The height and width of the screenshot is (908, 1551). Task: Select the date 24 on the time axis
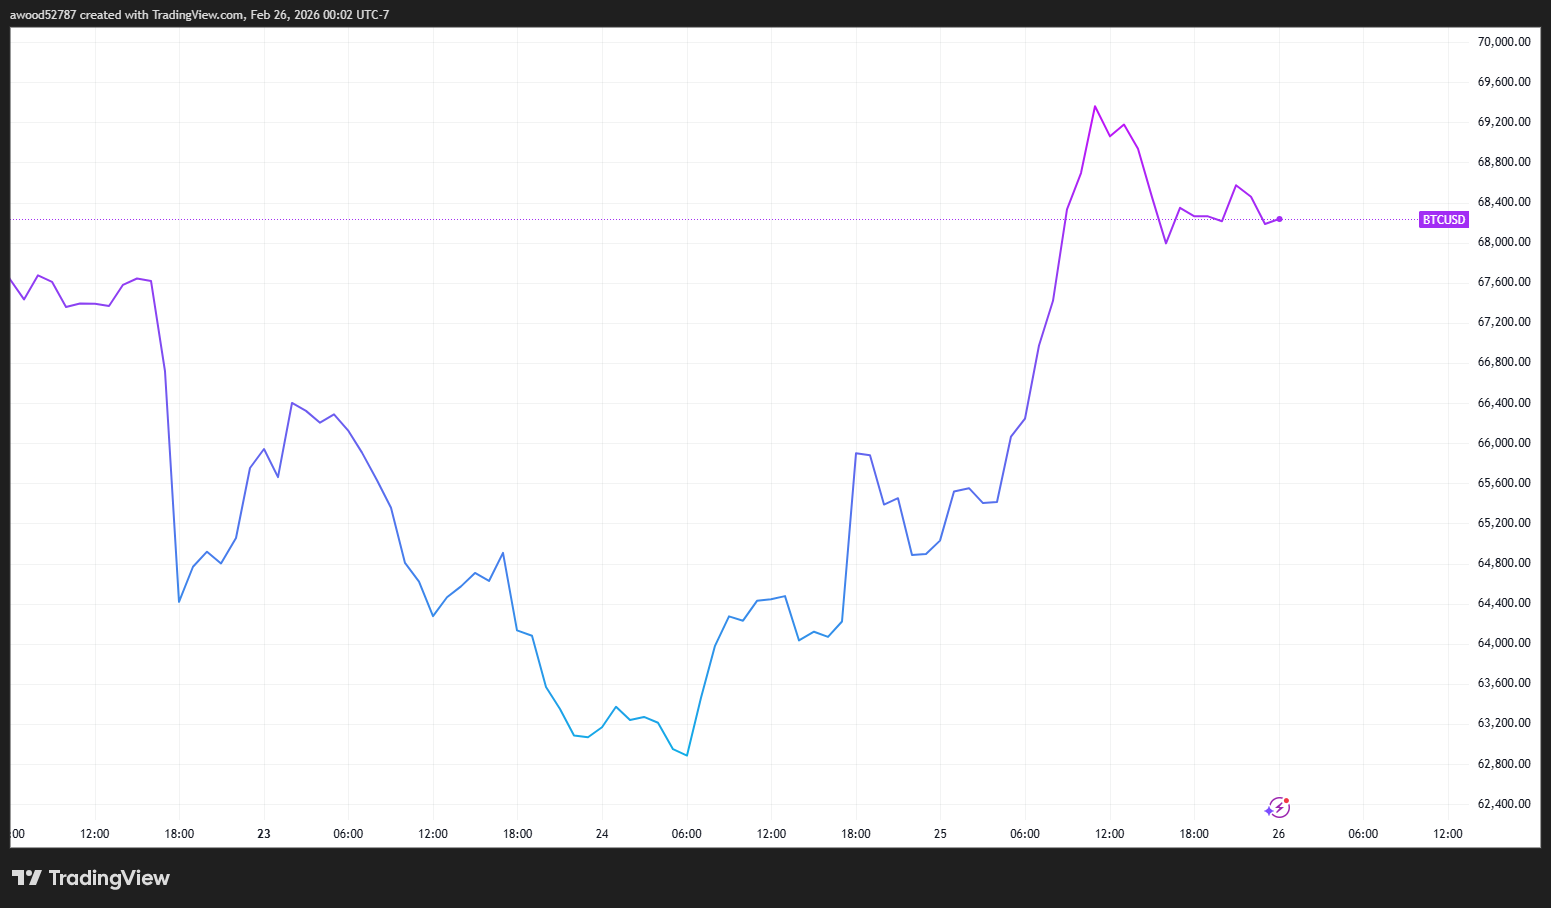[x=601, y=833]
